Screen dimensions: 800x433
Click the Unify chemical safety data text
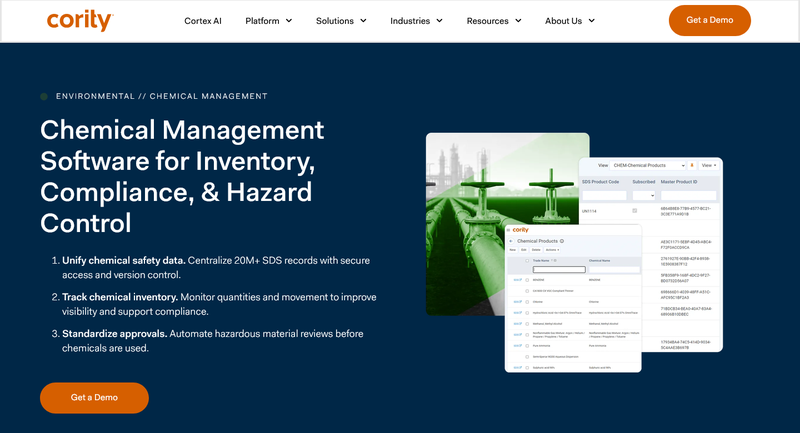[123, 261]
